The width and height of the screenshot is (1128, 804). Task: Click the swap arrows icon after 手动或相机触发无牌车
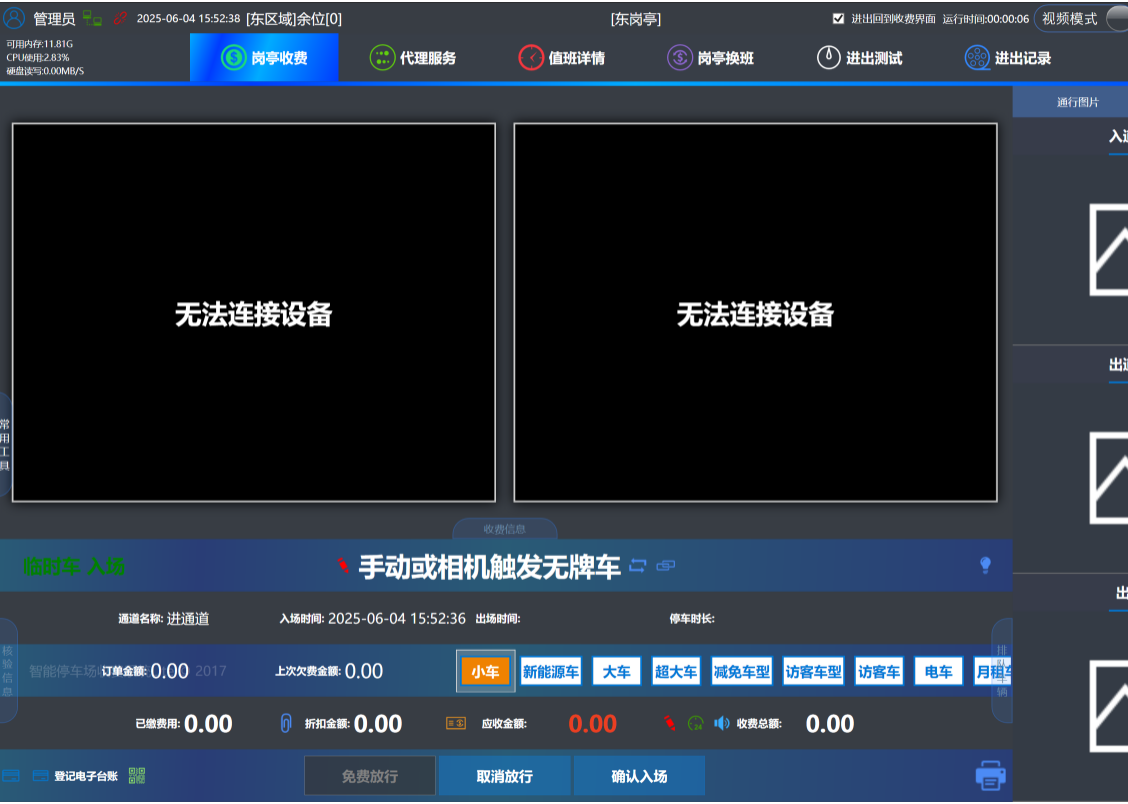[x=638, y=566]
